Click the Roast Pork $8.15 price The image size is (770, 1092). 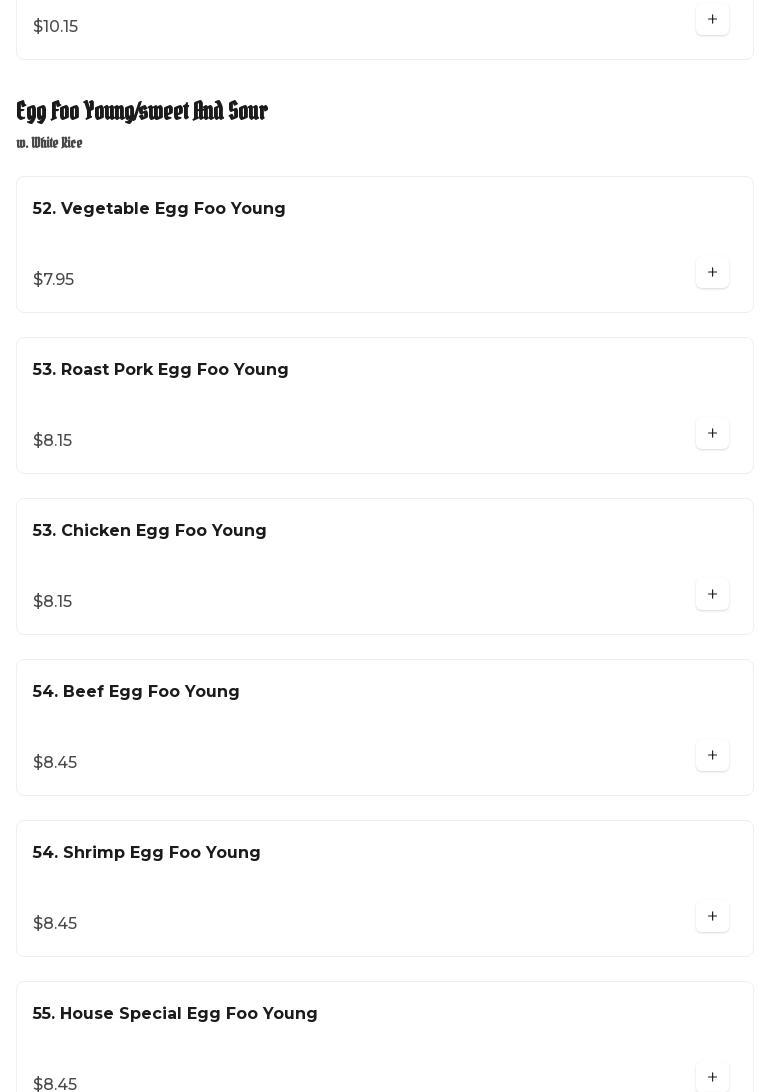[x=52, y=441]
